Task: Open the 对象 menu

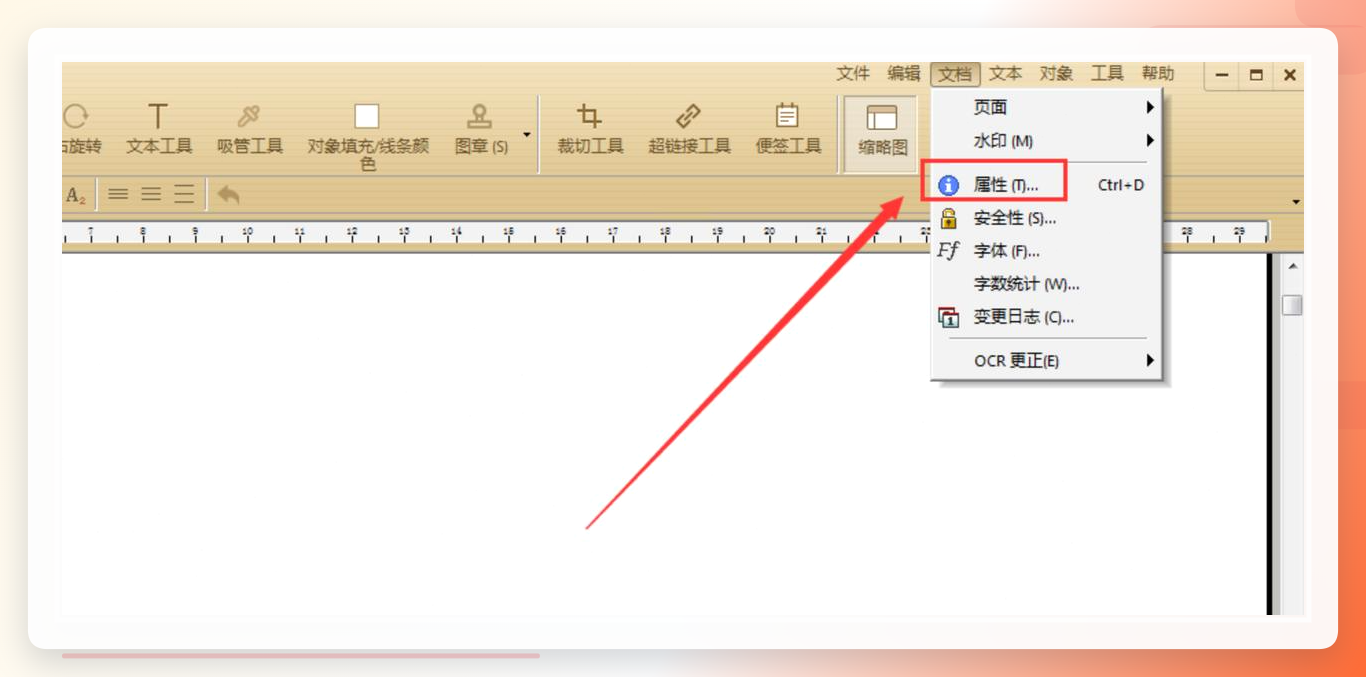Action: [x=1057, y=74]
